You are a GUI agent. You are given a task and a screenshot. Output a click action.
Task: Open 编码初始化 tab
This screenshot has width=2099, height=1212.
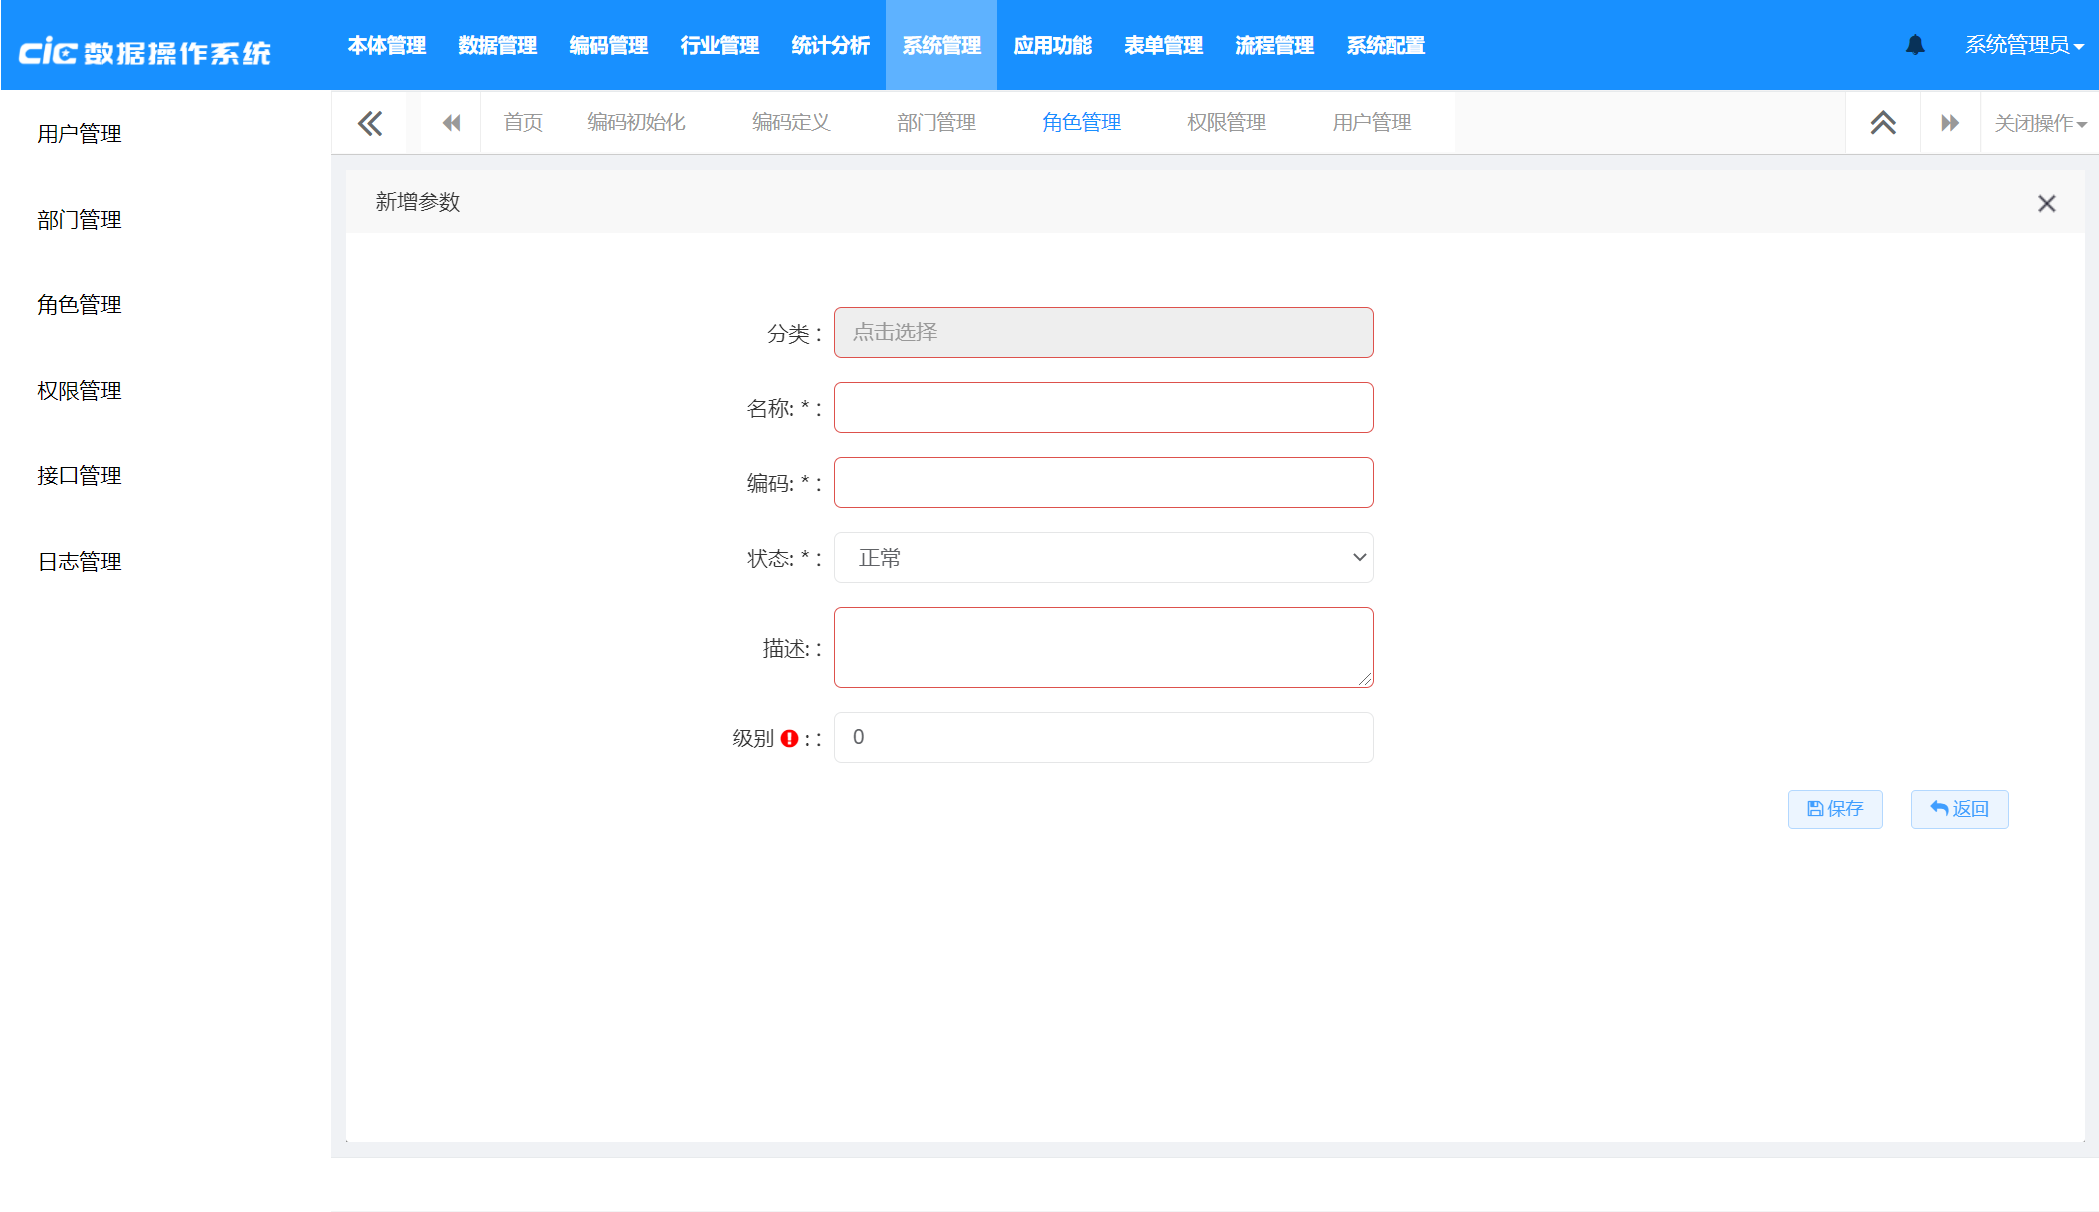636,123
